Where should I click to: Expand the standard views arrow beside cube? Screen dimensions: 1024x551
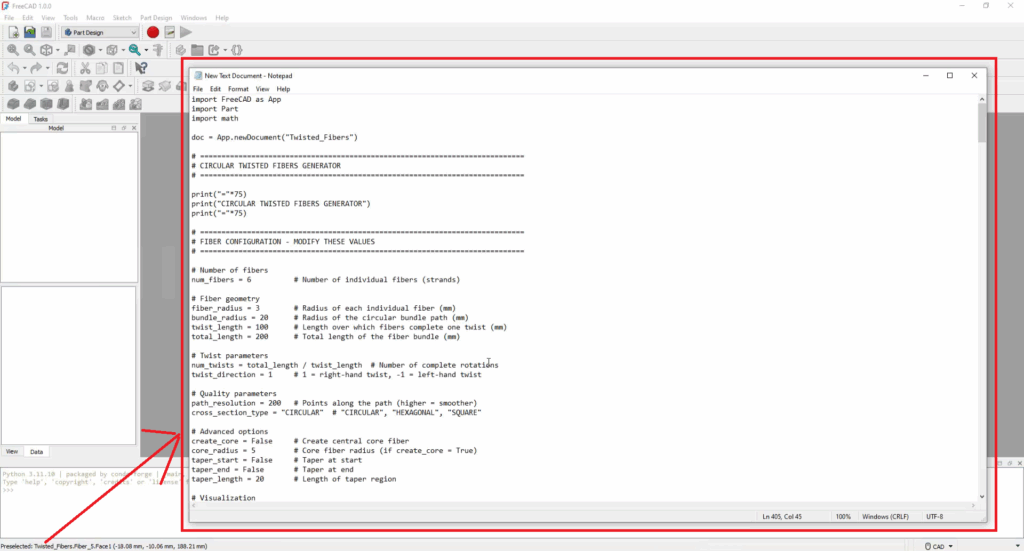pyautogui.click(x=57, y=50)
